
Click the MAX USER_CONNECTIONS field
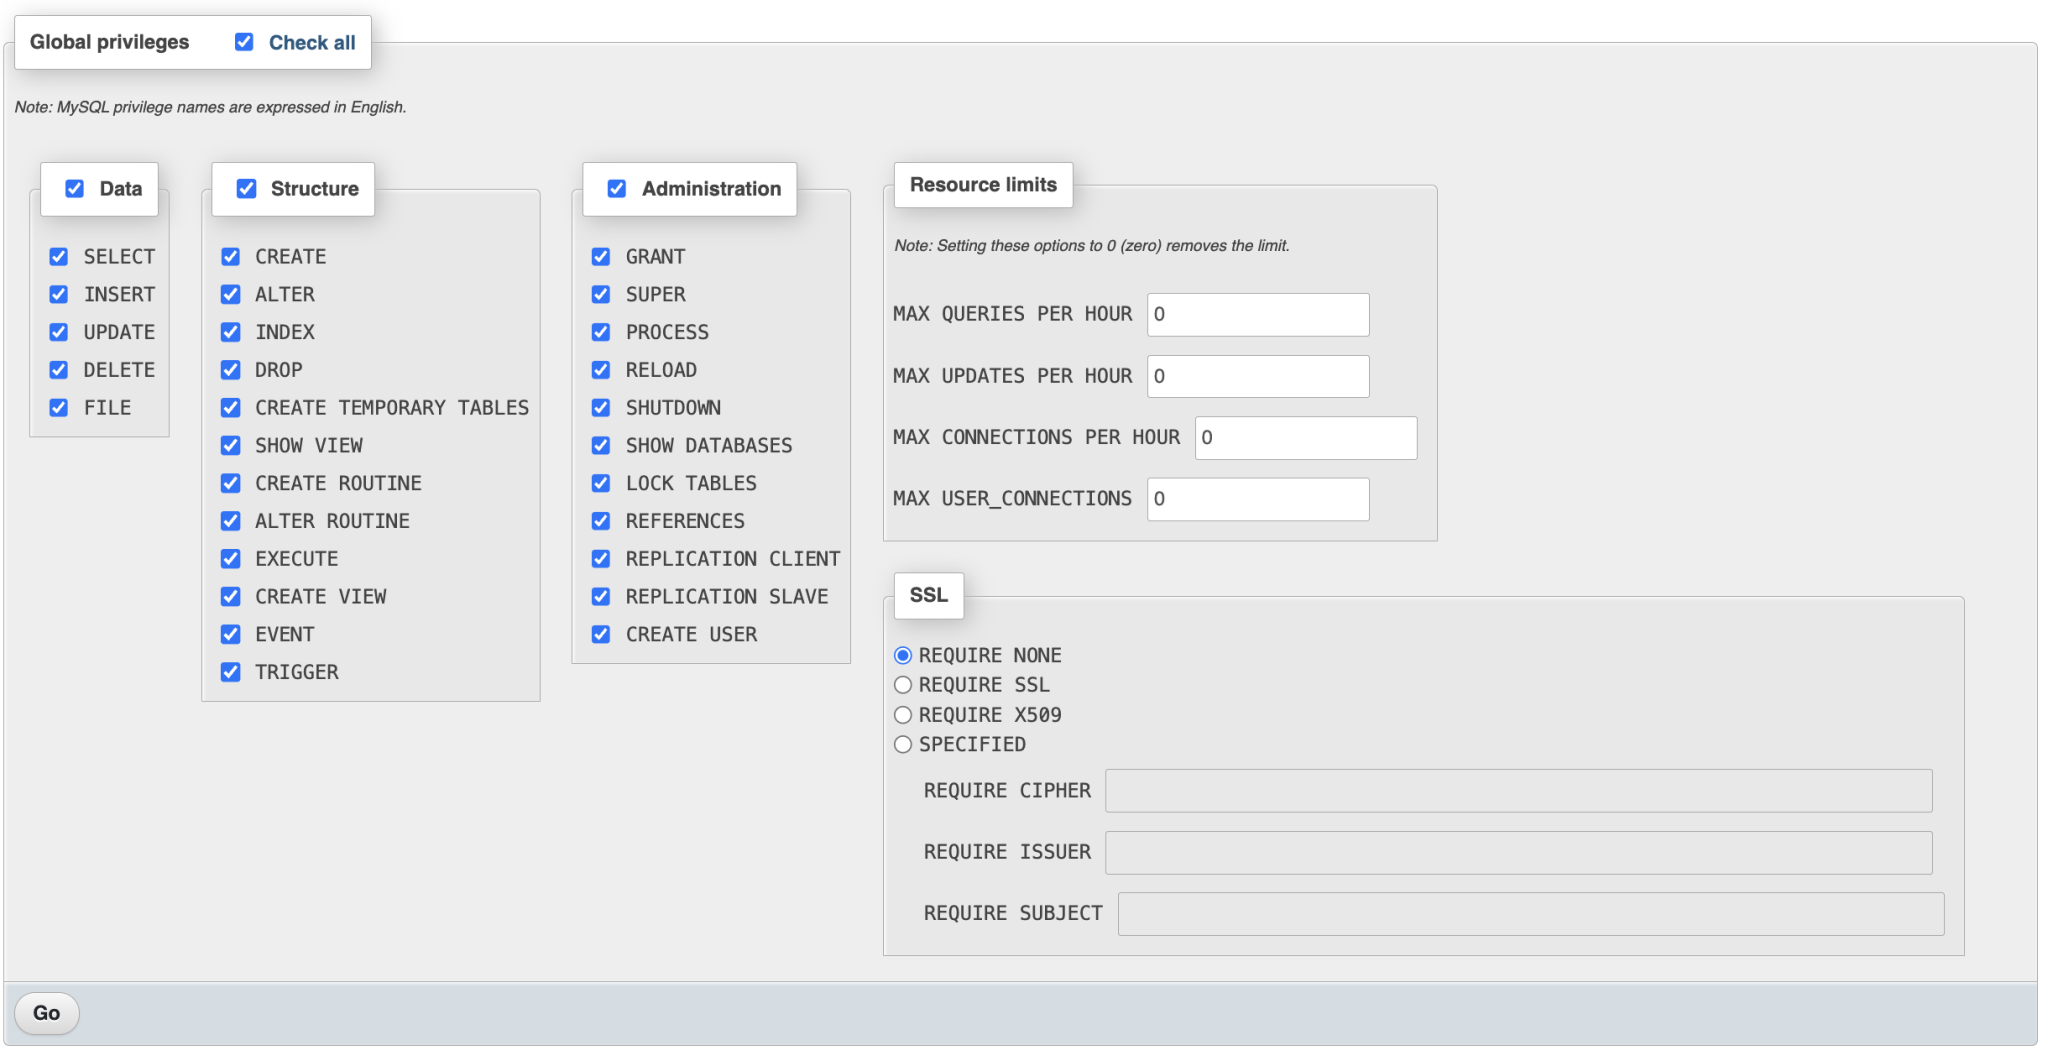pos(1258,499)
